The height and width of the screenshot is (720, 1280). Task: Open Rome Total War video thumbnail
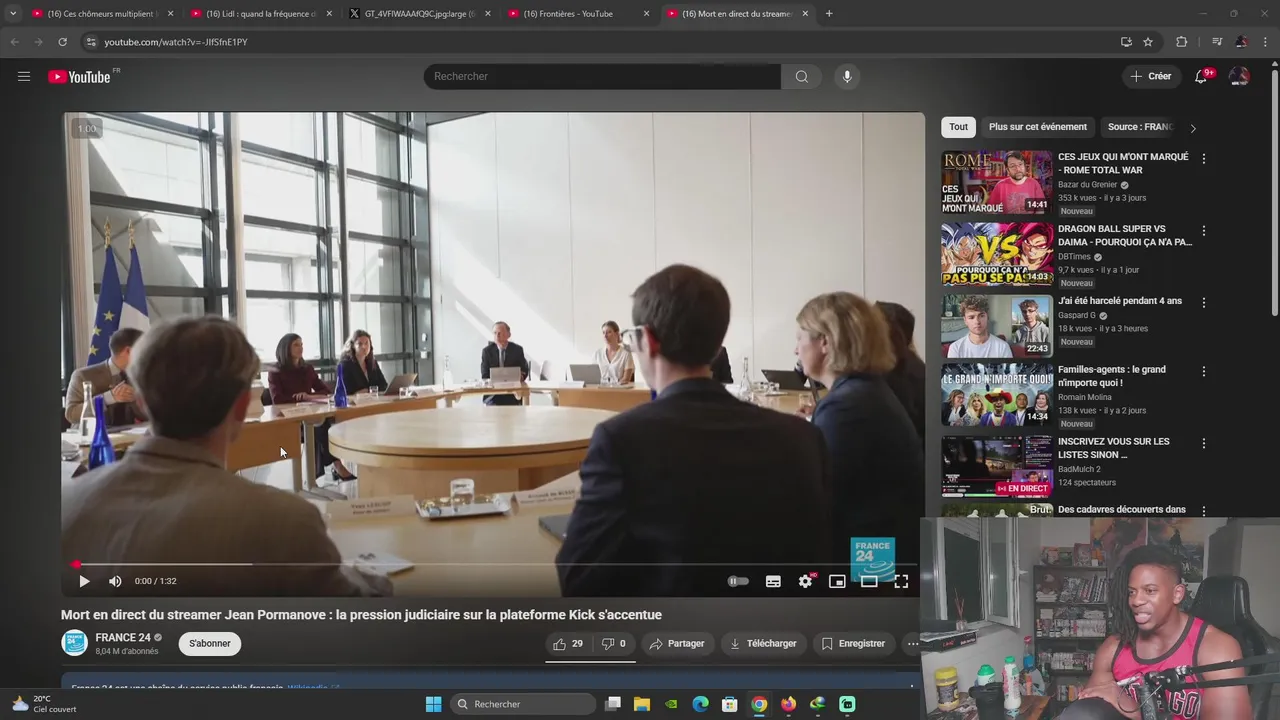997,182
